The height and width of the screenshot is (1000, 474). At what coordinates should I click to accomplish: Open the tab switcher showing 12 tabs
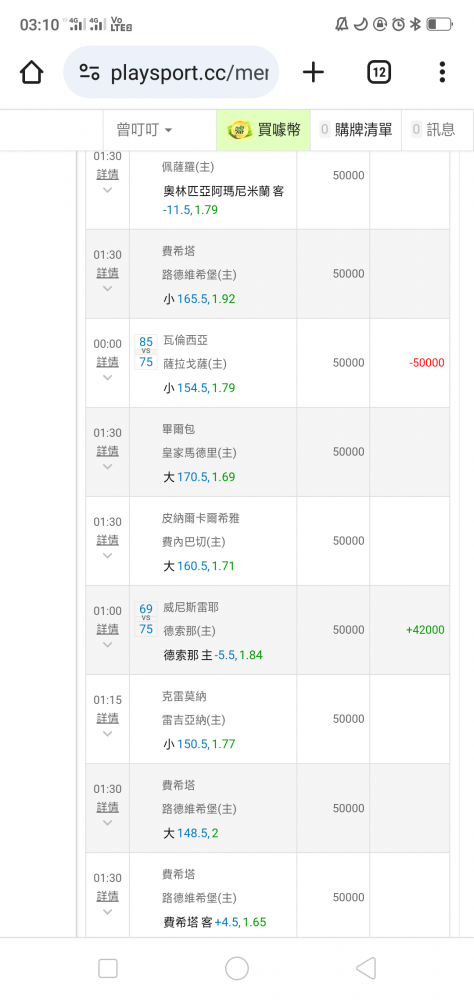coord(379,72)
